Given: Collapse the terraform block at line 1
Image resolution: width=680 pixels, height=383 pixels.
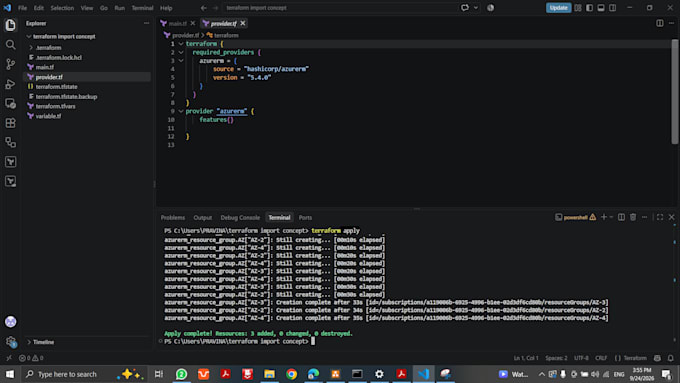Looking at the screenshot, I should (x=181, y=44).
